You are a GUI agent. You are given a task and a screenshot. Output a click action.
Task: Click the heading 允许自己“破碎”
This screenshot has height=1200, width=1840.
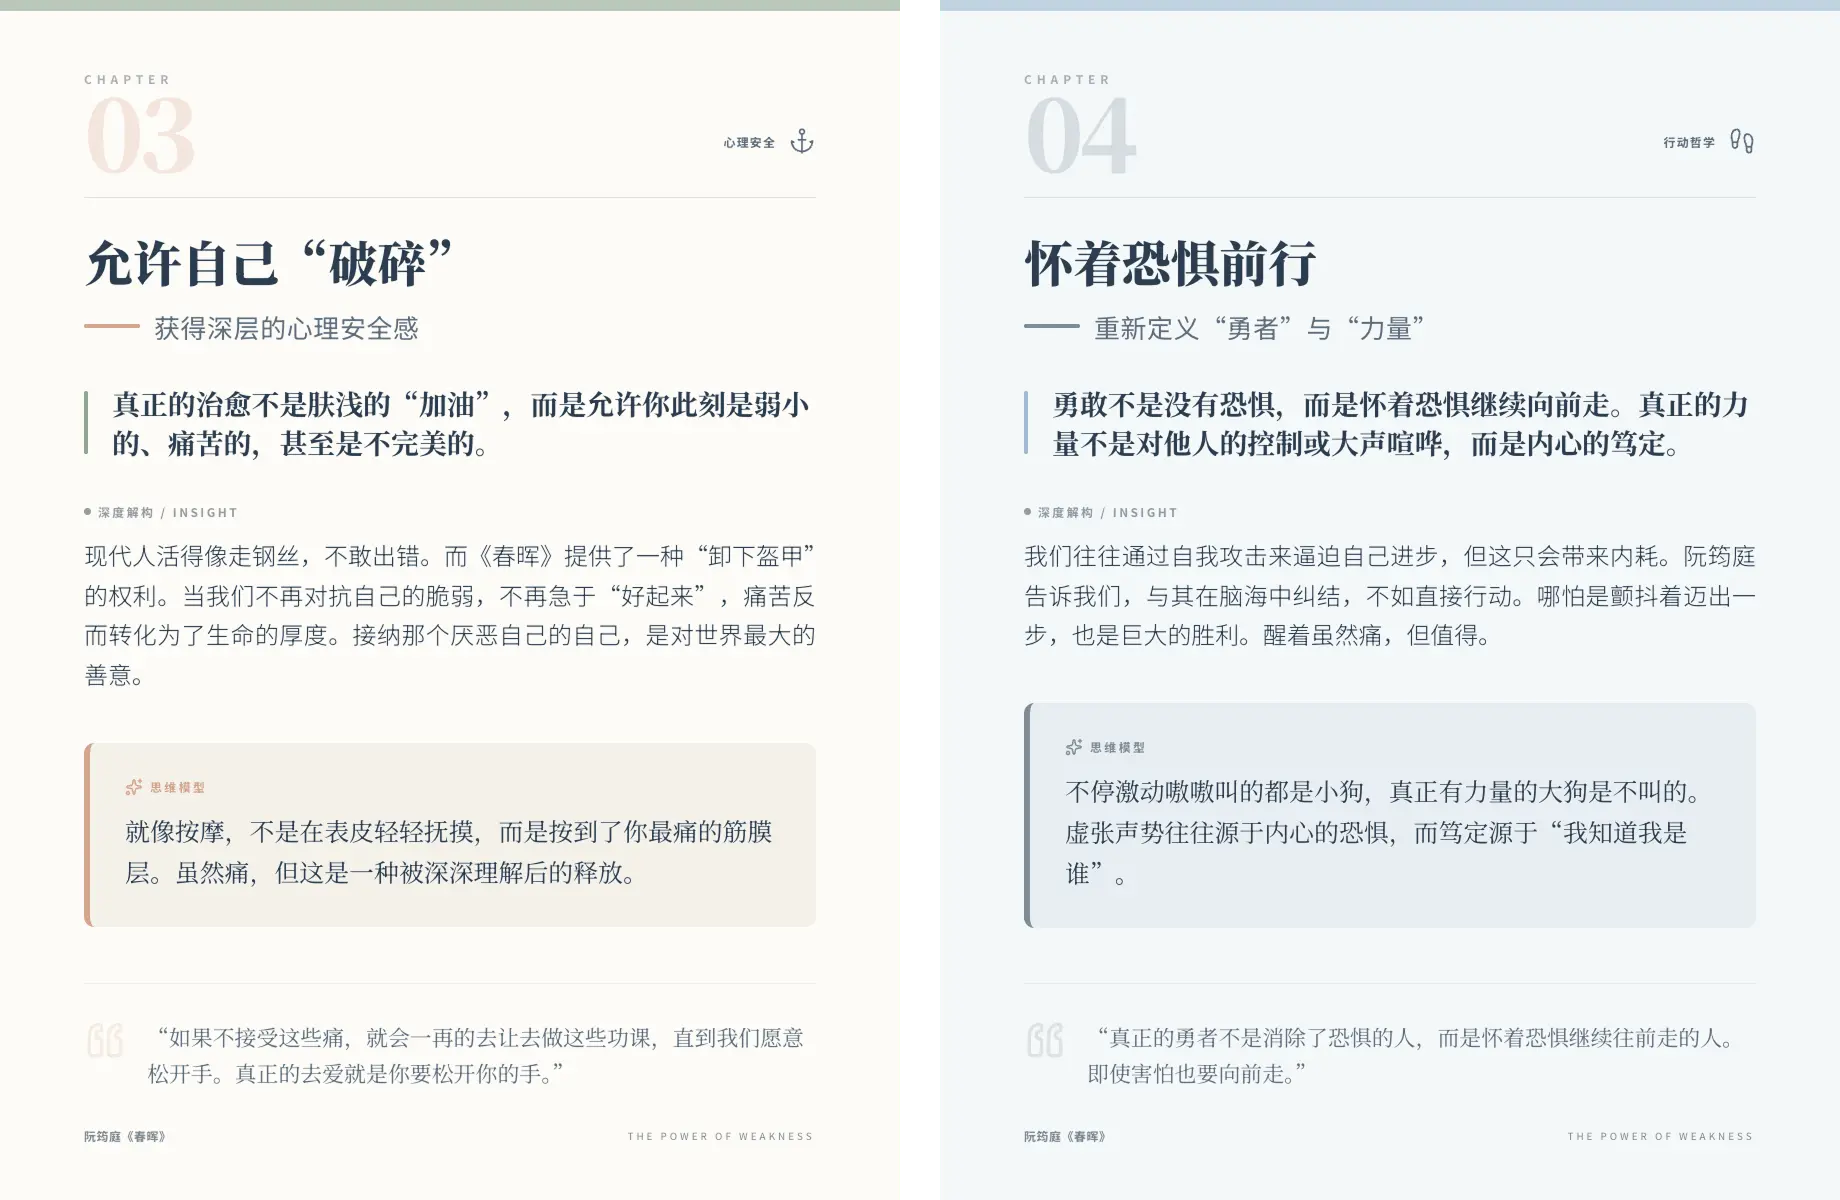coord(270,264)
